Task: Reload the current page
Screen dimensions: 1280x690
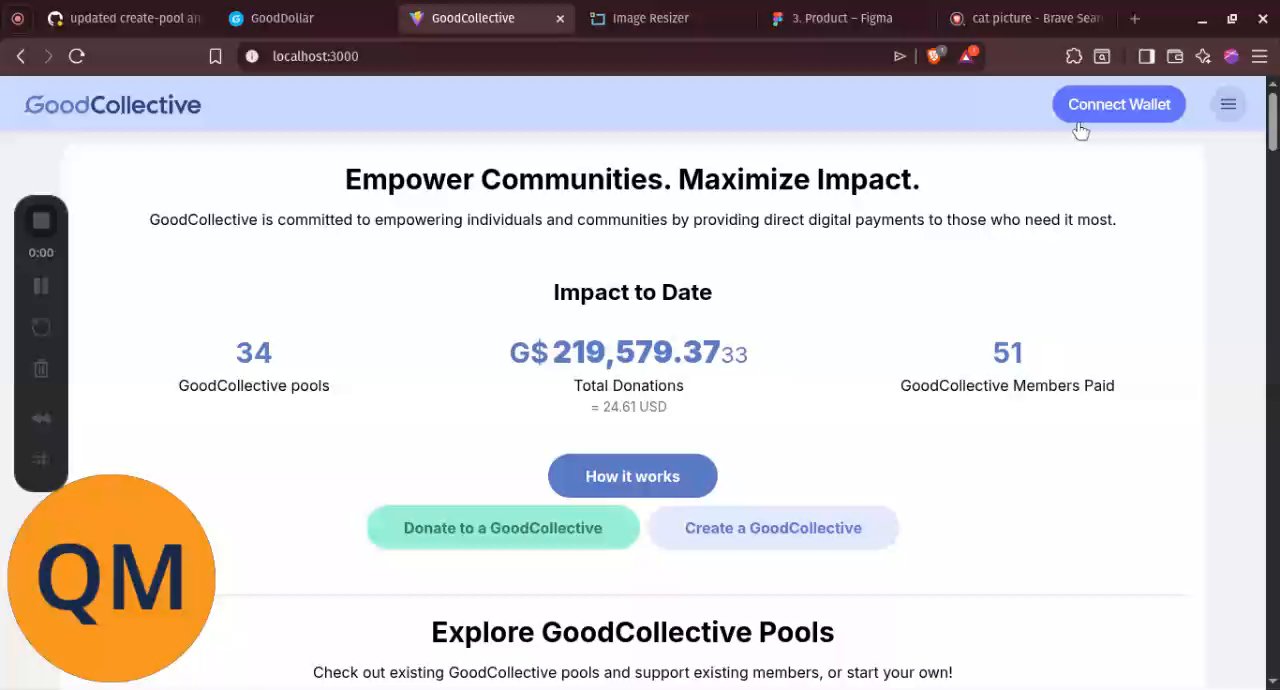Action: click(76, 56)
